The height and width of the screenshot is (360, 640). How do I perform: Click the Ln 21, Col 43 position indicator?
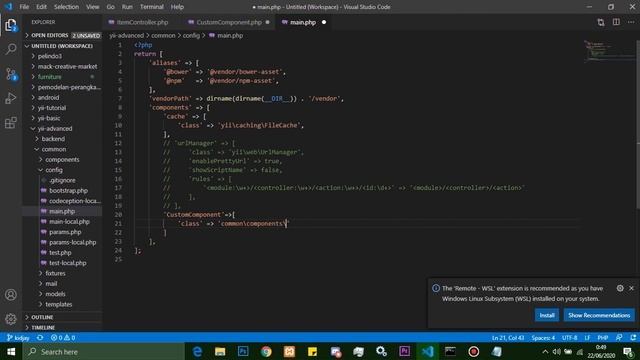point(508,338)
